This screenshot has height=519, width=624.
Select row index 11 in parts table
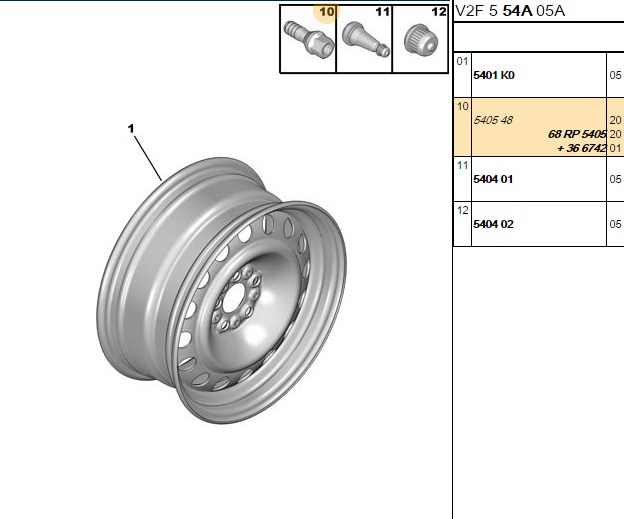[x=462, y=165]
